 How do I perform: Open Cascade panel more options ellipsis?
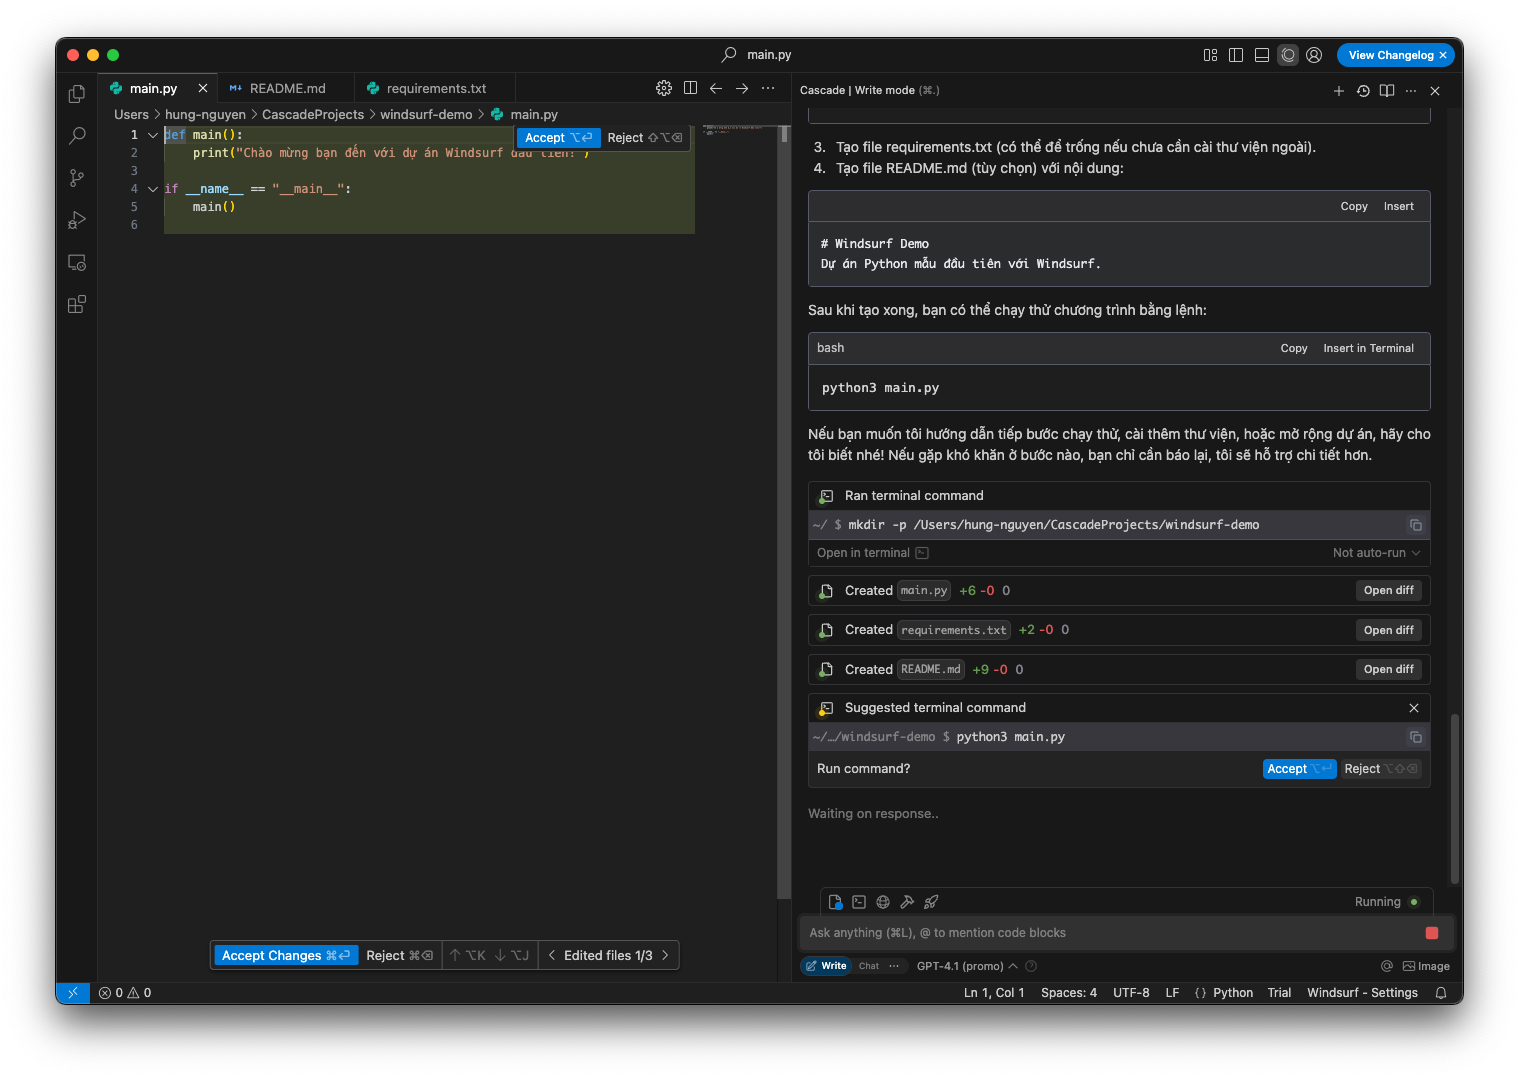(x=1411, y=91)
